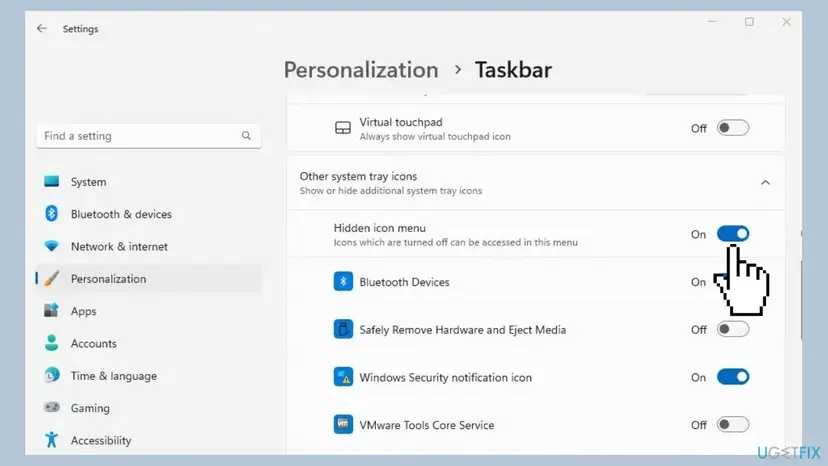Image resolution: width=828 pixels, height=466 pixels.
Task: Click 'VMware Tools Core Service' label
Action: tap(427, 425)
